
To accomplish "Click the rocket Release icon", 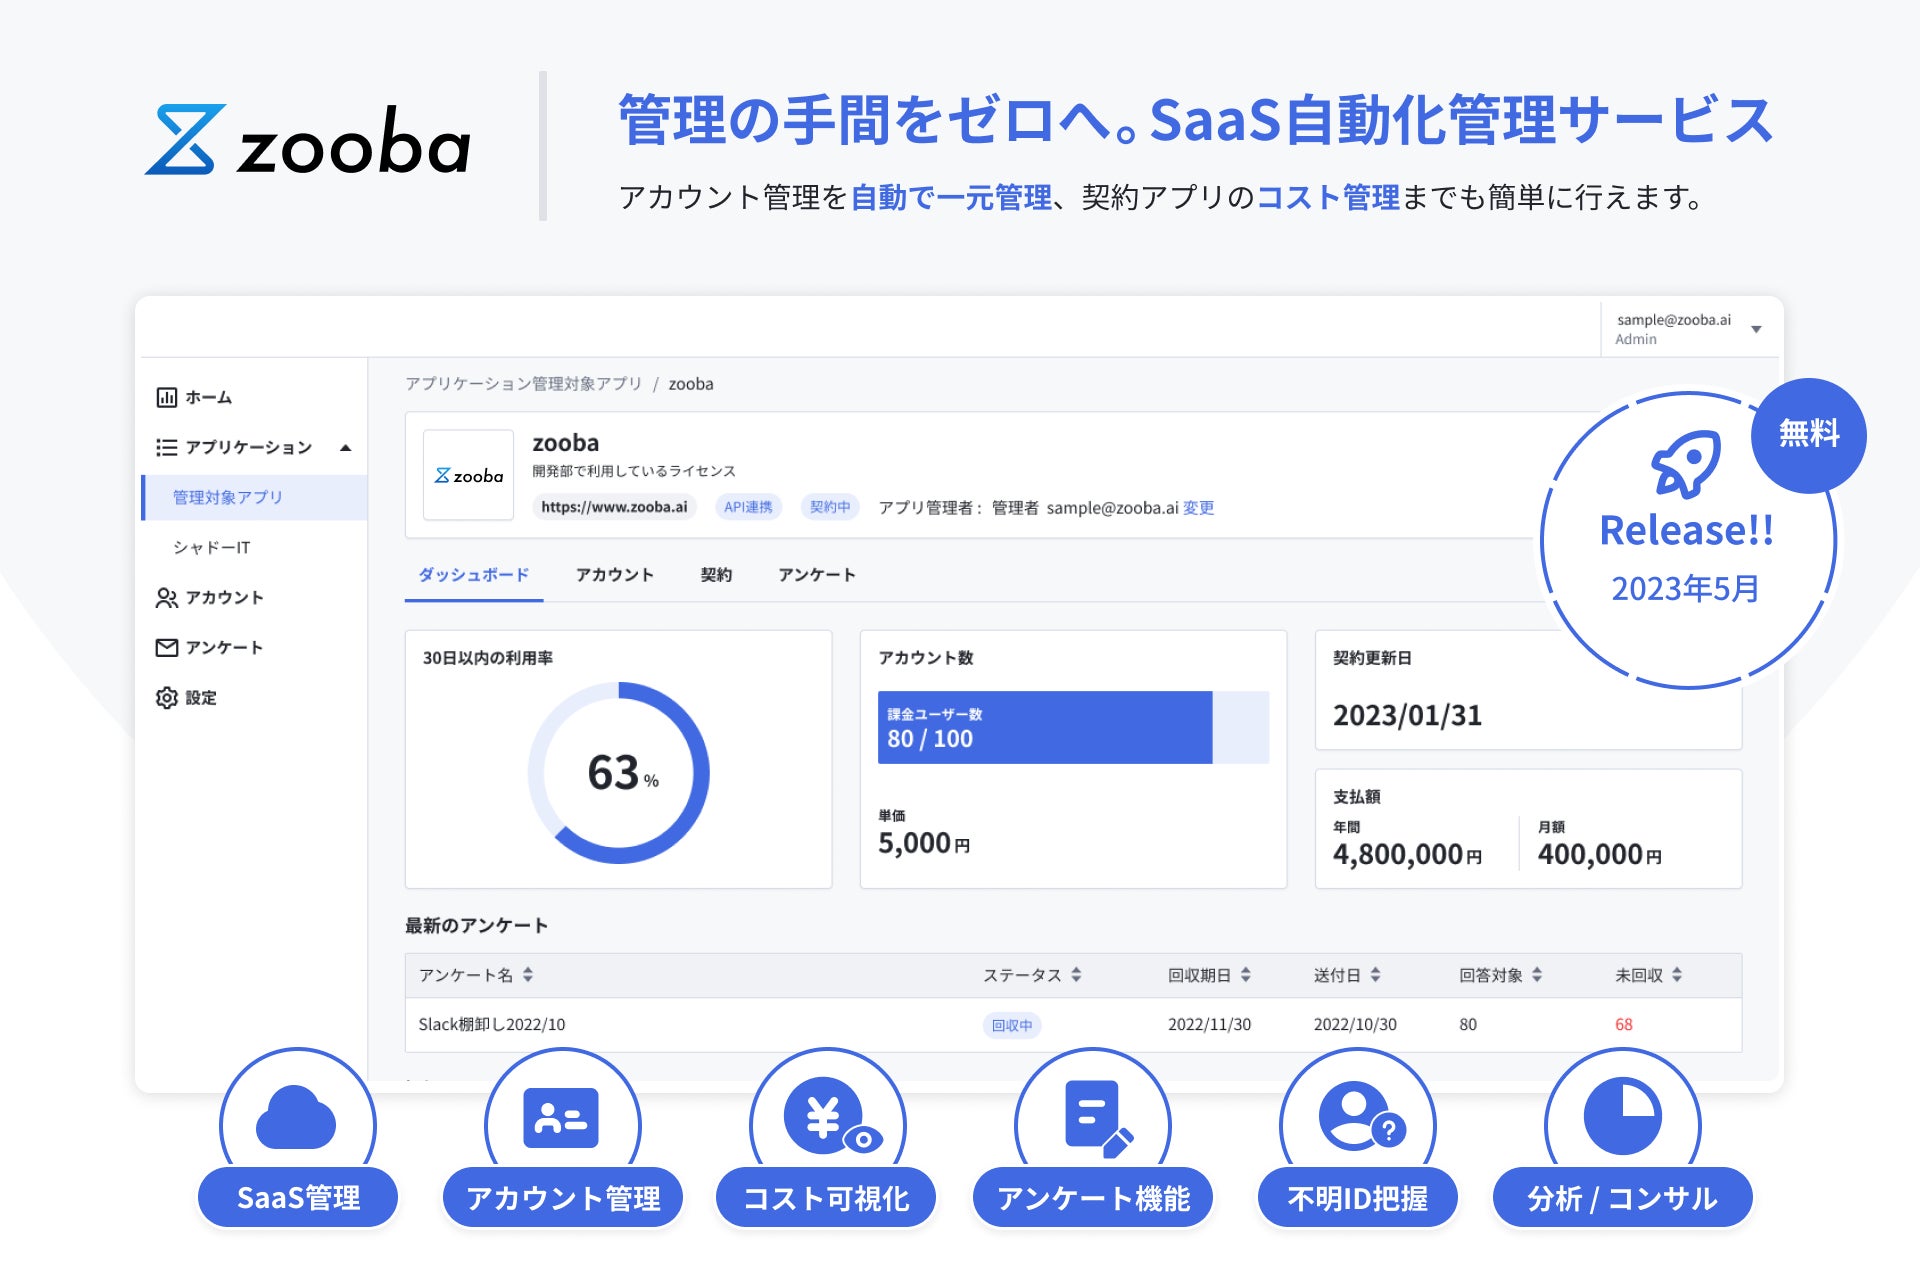I will [1686, 464].
